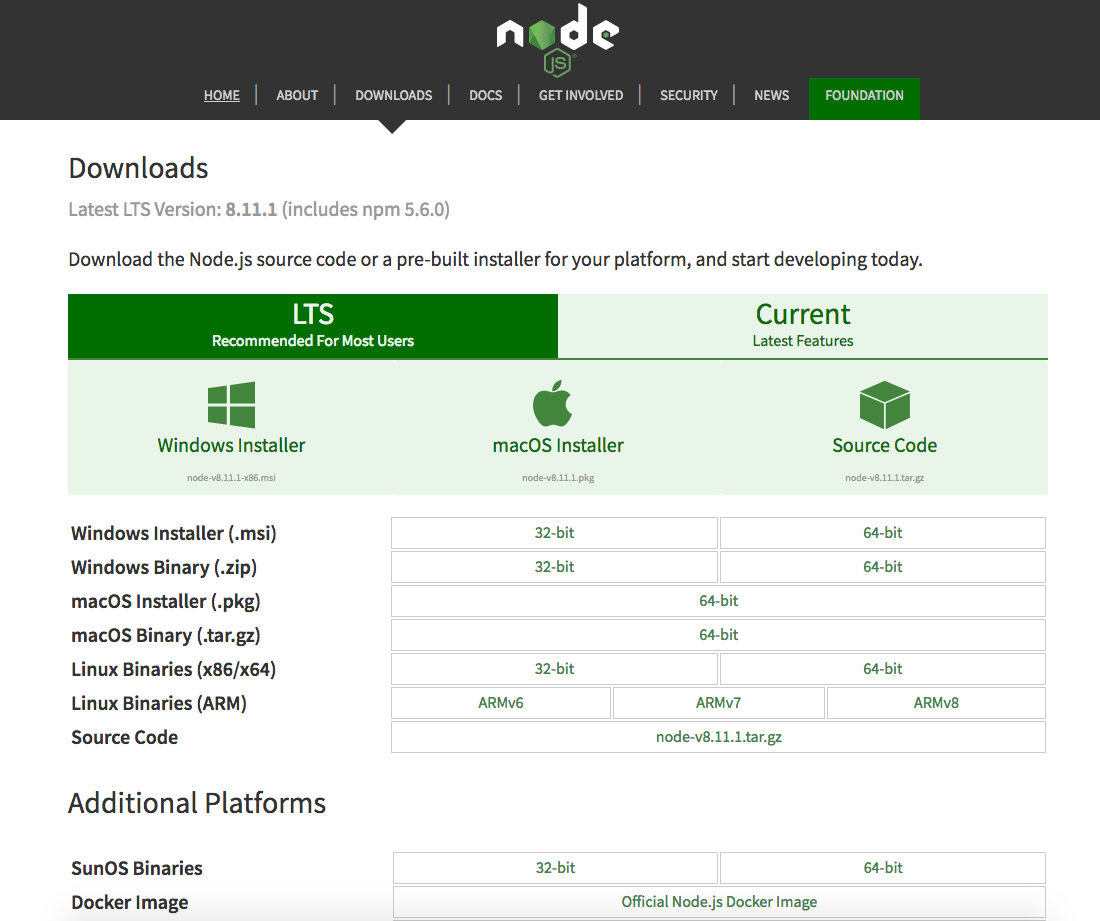Click the Windows logo icon

232,405
